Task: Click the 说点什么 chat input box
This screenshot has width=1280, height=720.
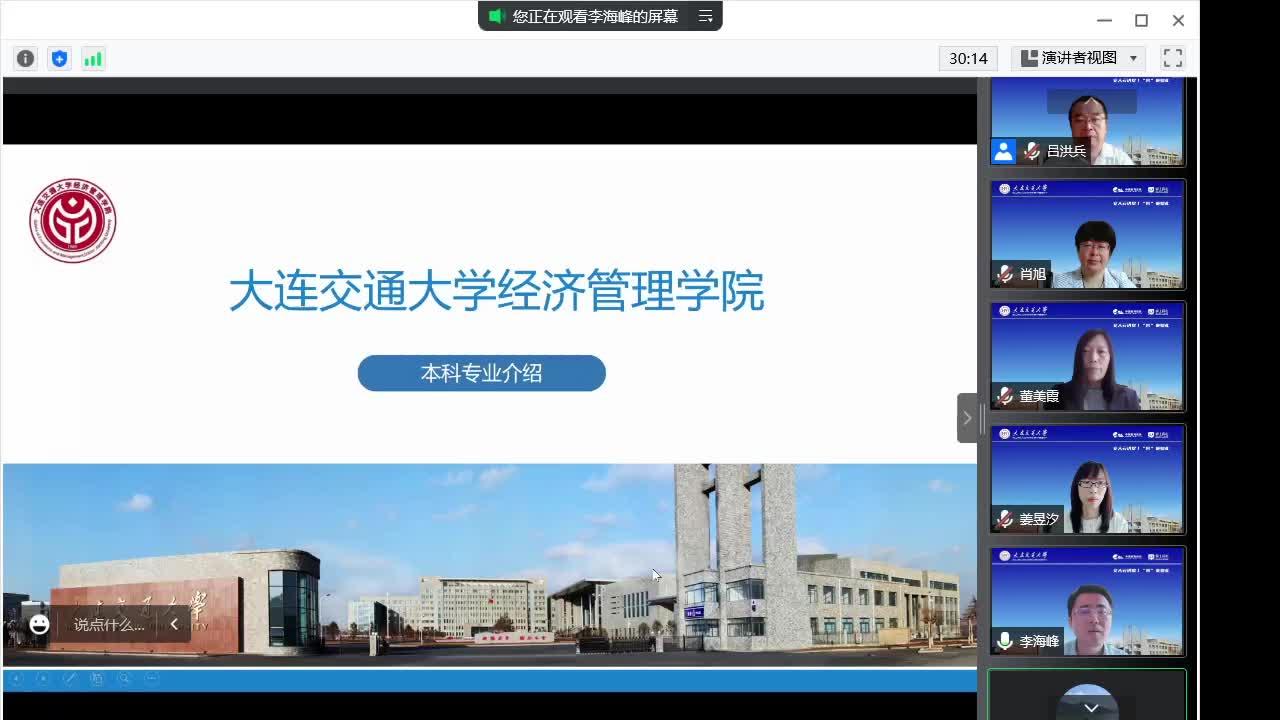Action: tap(109, 625)
